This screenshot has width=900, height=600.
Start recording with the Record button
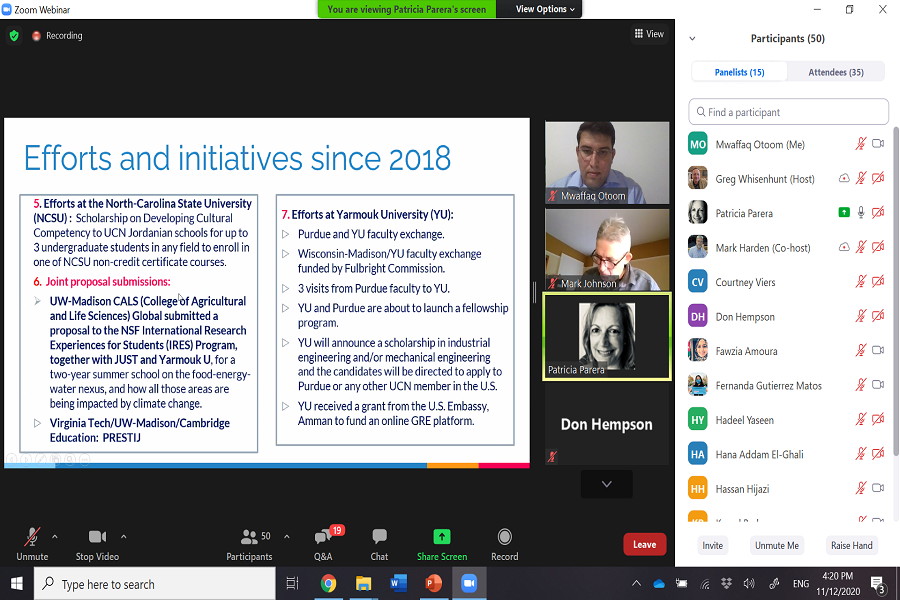coord(505,544)
